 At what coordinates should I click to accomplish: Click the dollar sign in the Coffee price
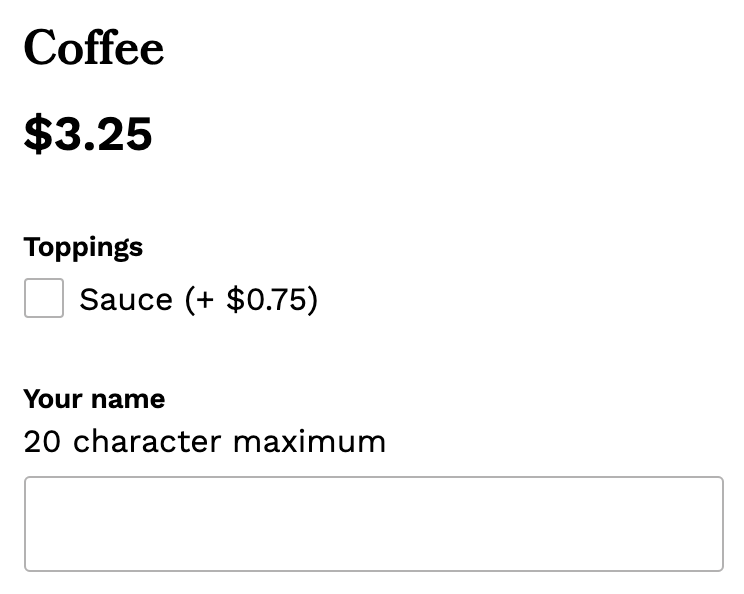tap(37, 134)
